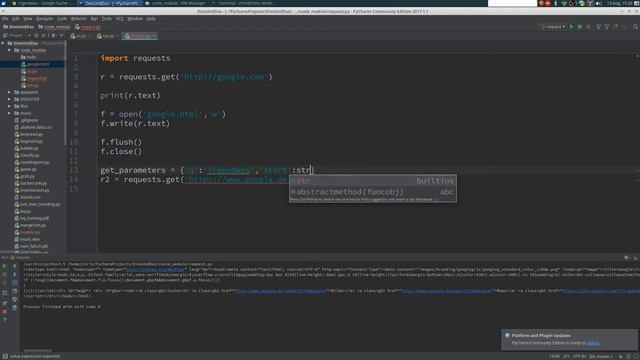Viewport: 640px width, 360px height.
Task: Close the request.py editor tab
Action: 153,36
